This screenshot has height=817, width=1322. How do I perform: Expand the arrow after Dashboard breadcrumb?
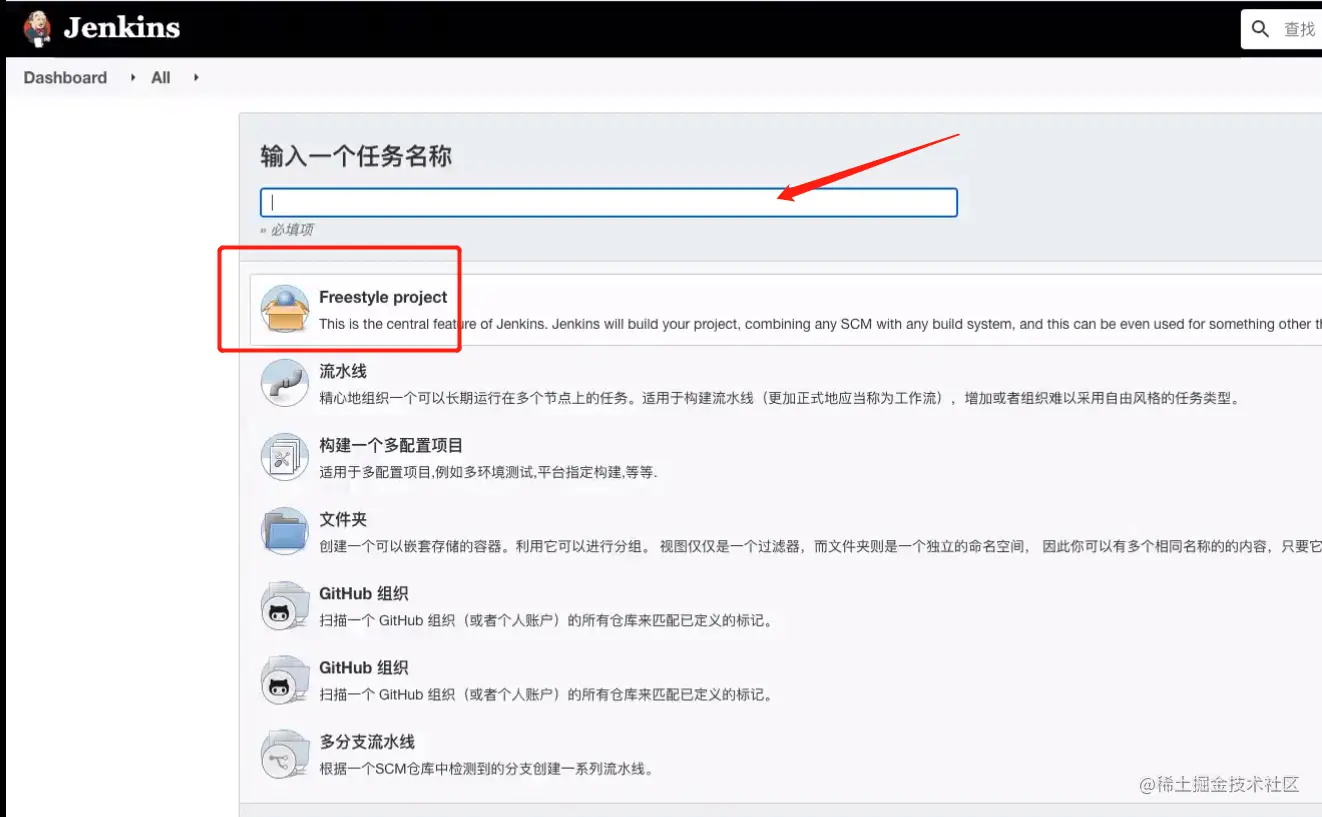tap(132, 77)
